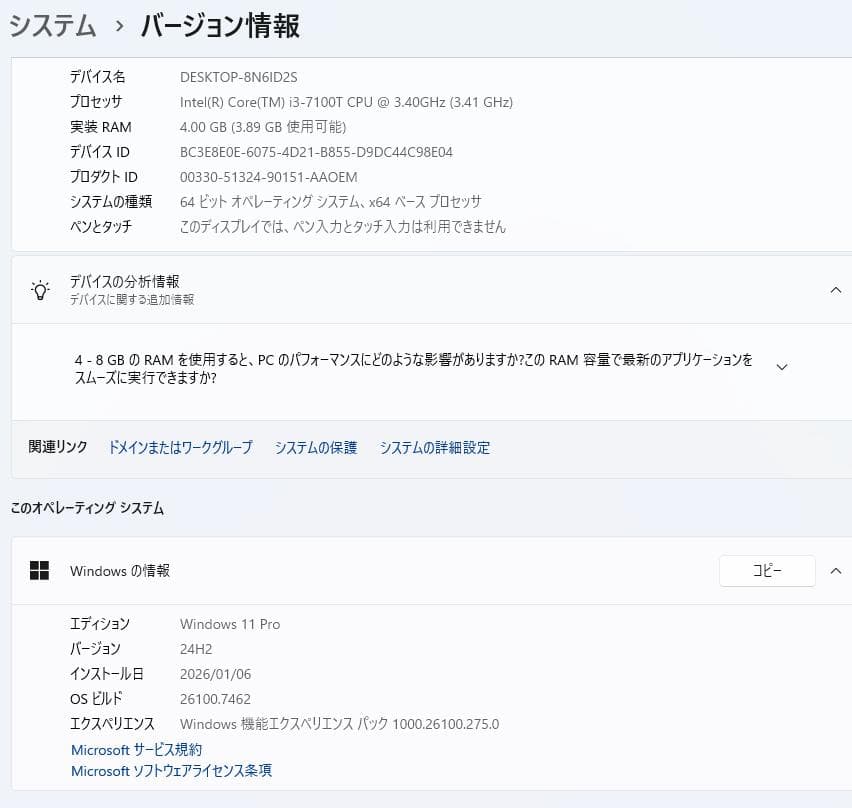Open ドメインまたはワークグループ link
The height and width of the screenshot is (808, 852).
179,448
